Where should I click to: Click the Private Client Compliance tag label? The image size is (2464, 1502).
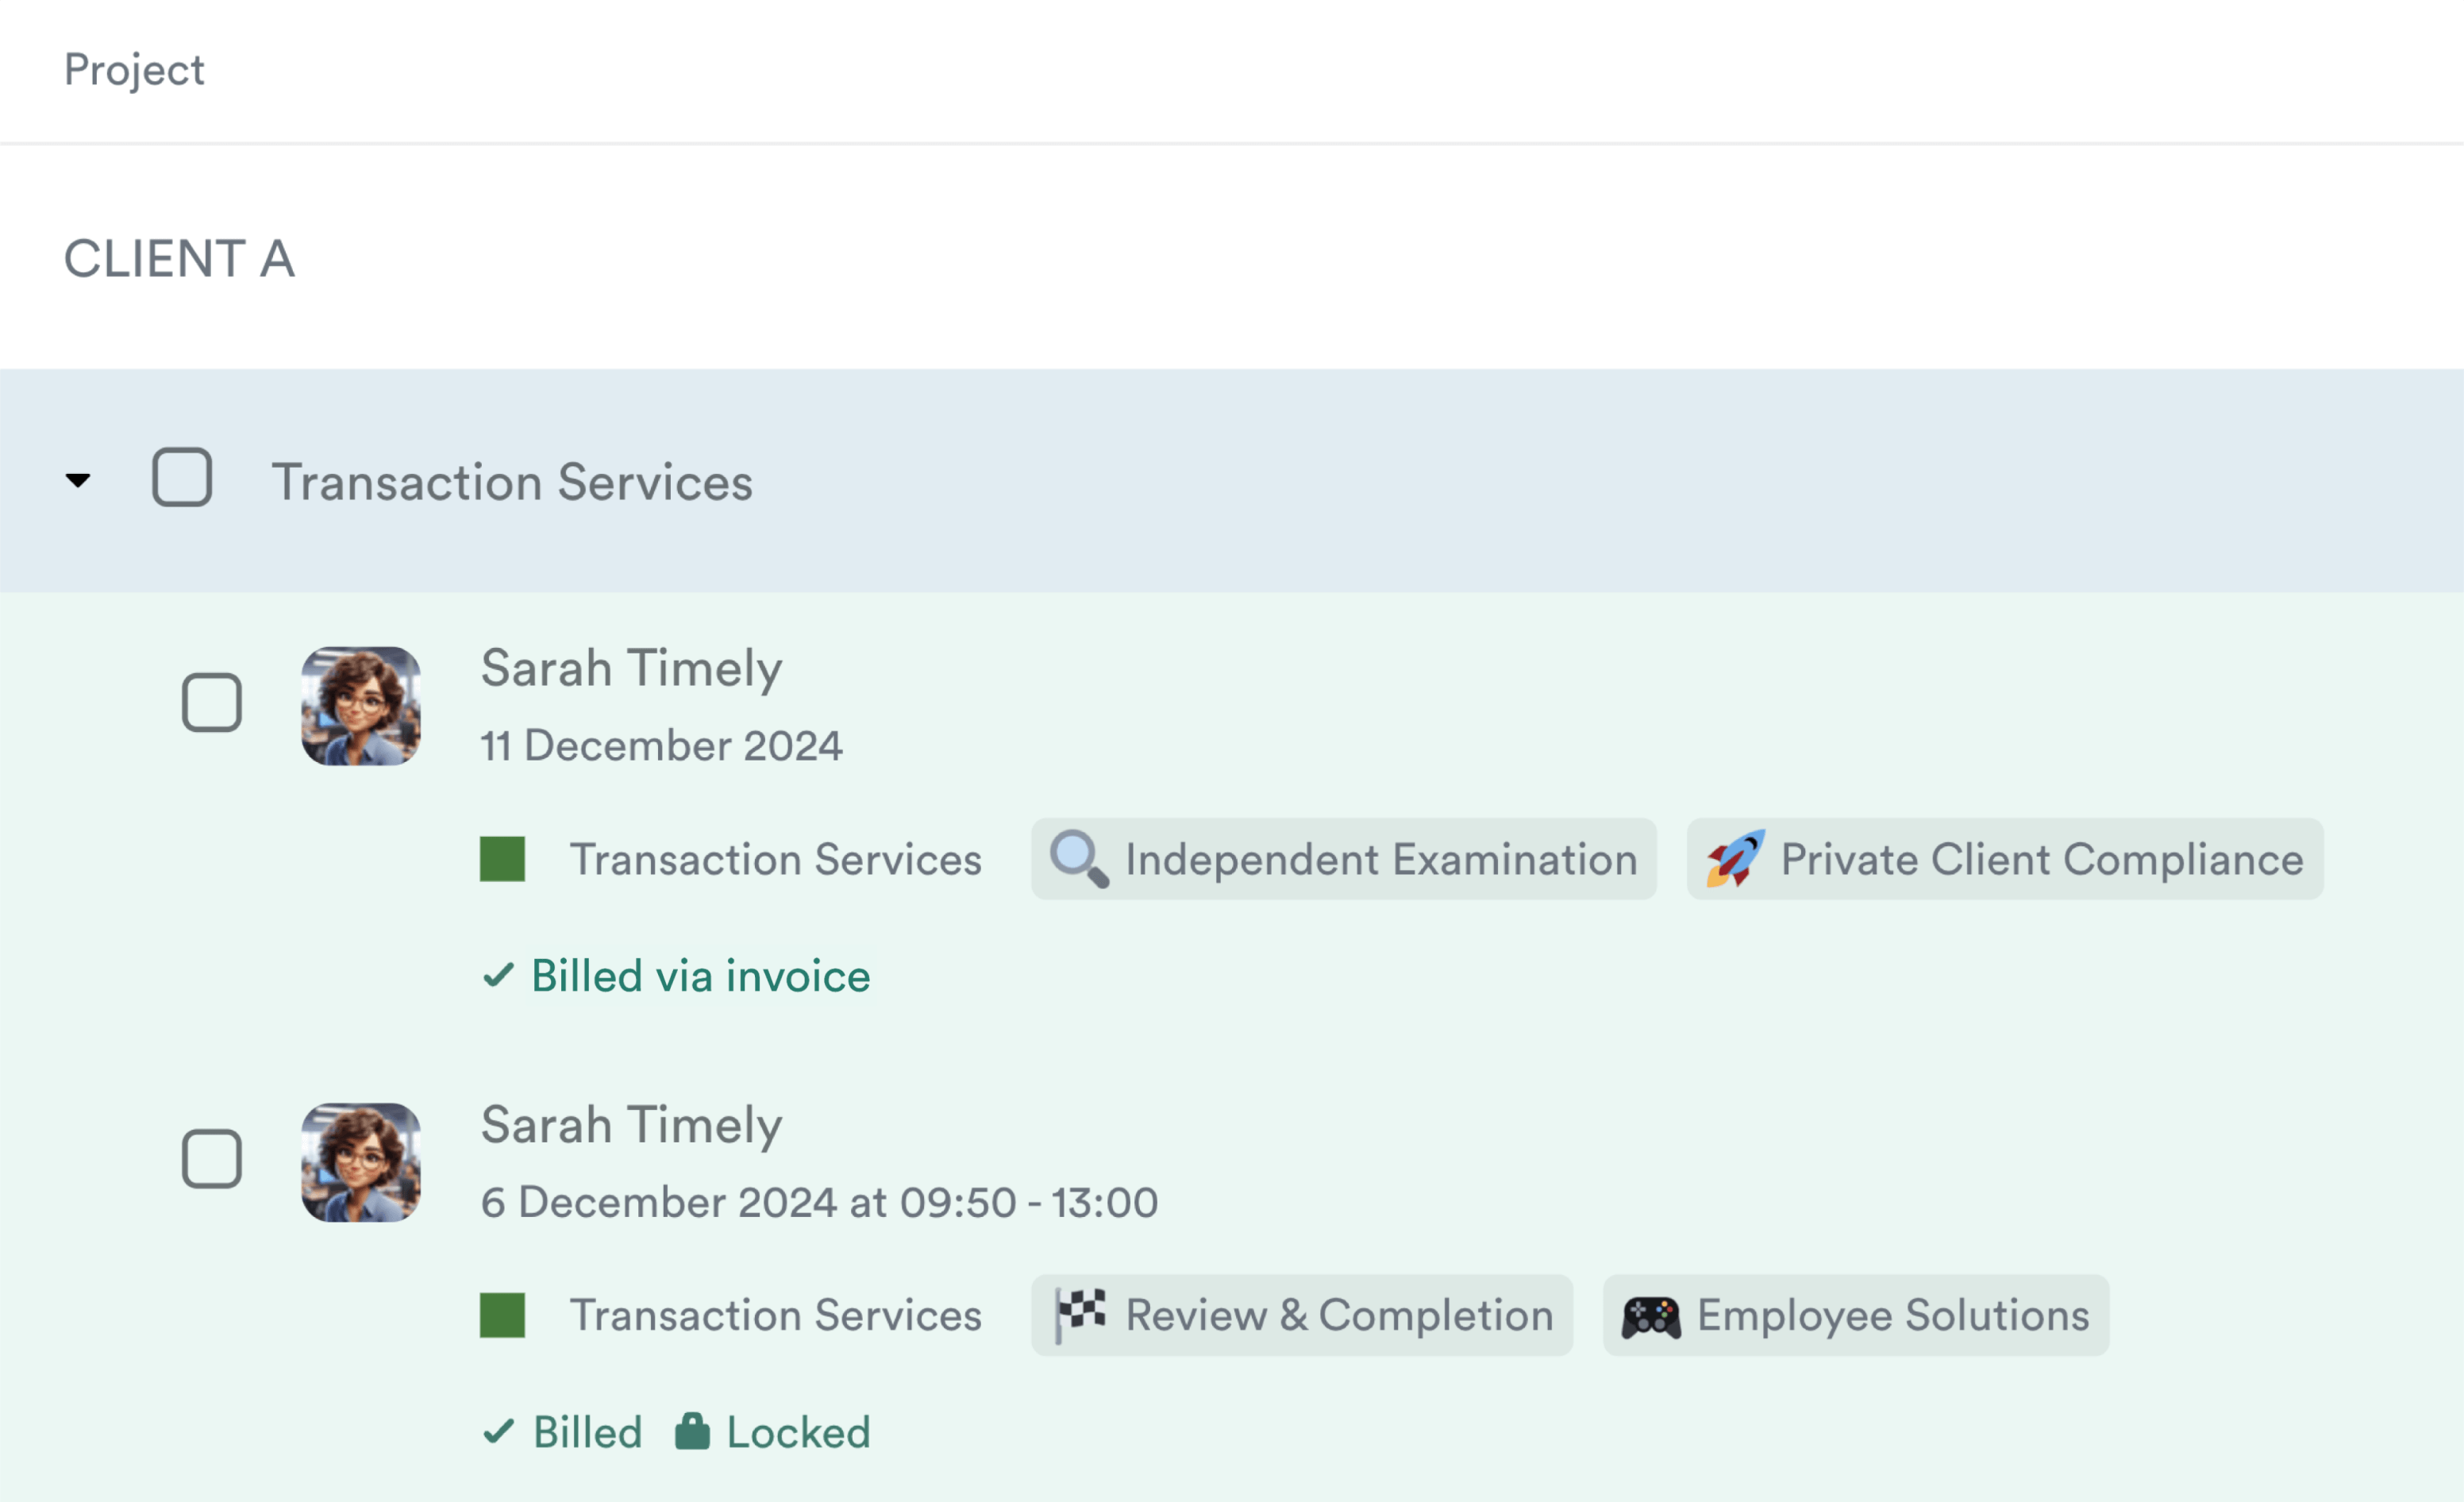[x=2041, y=859]
